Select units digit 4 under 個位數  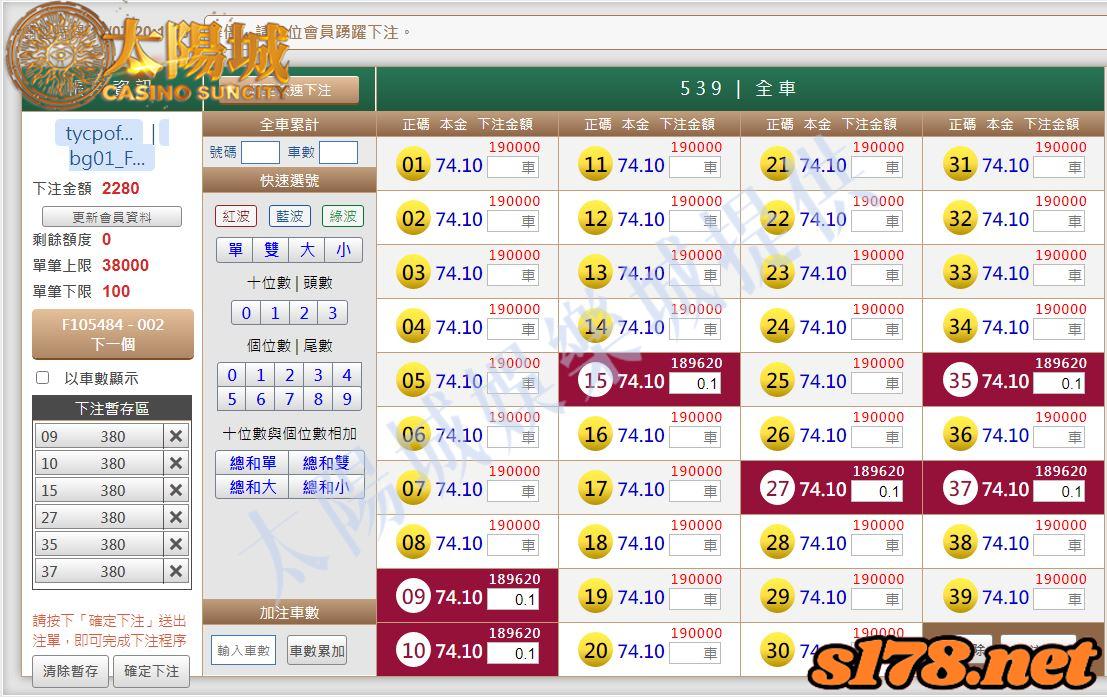coord(347,375)
